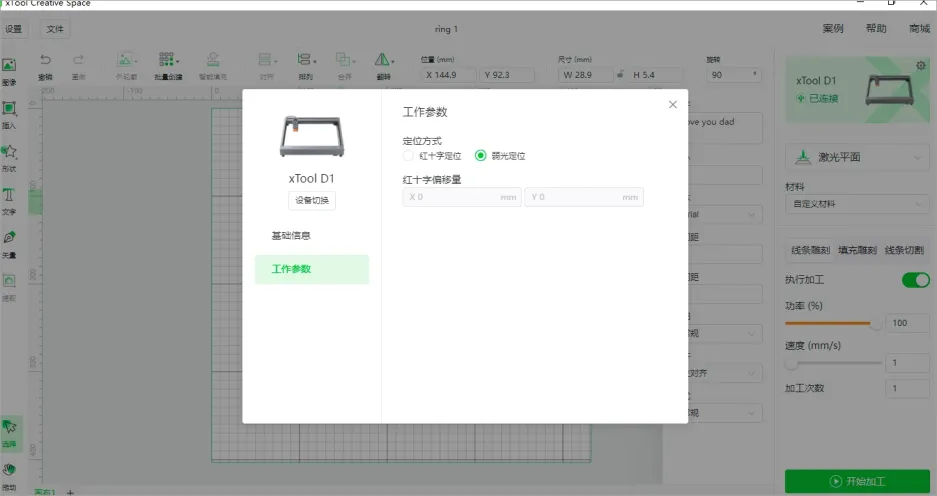The width and height of the screenshot is (937, 496).
Task: Click the position Y 92.3 field
Action: coord(507,75)
